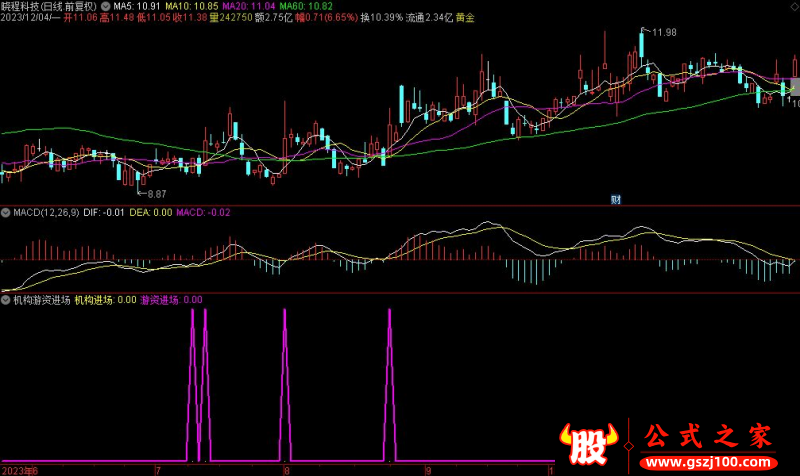Expand the MACD(12,26,9) indicator dropdown icon
This screenshot has height=476, width=800.
(x=6, y=212)
